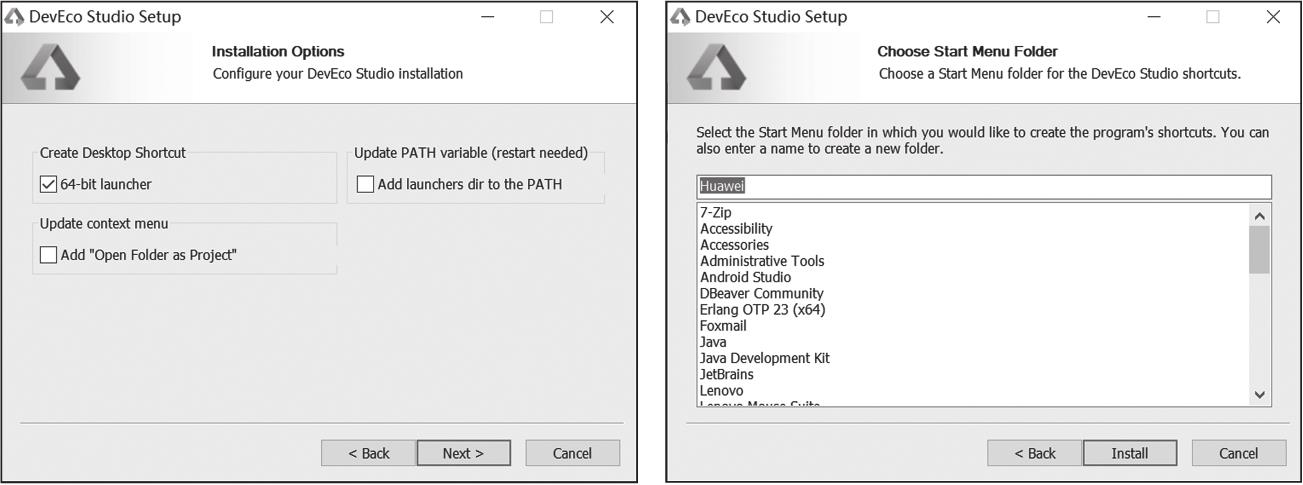Choose Android Studio from folder list
This screenshot has width=1303, height=485.
point(745,277)
